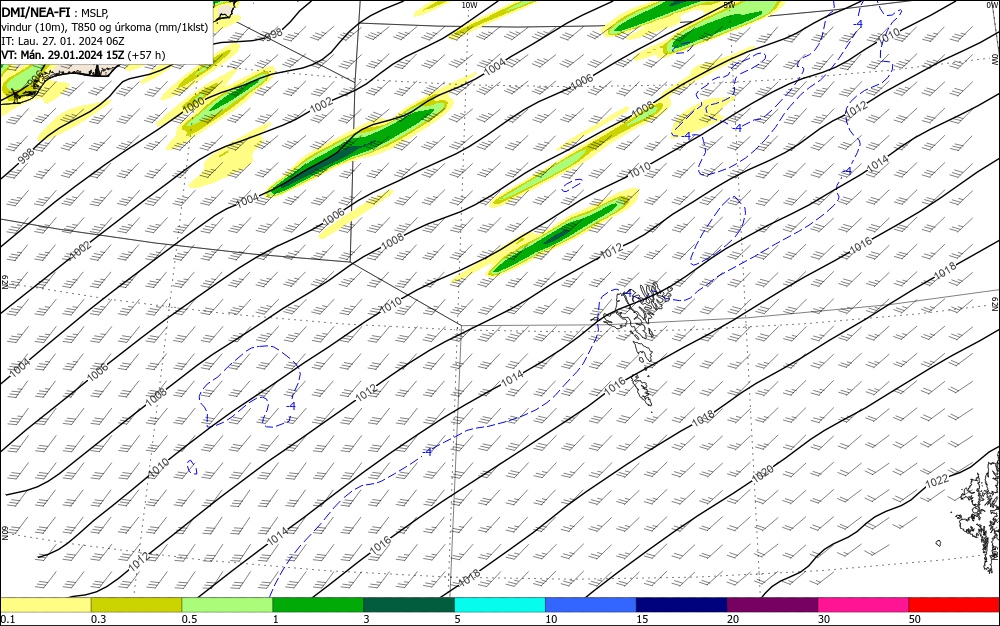
Task: Click the 1020 isobar label
Action: point(763,474)
